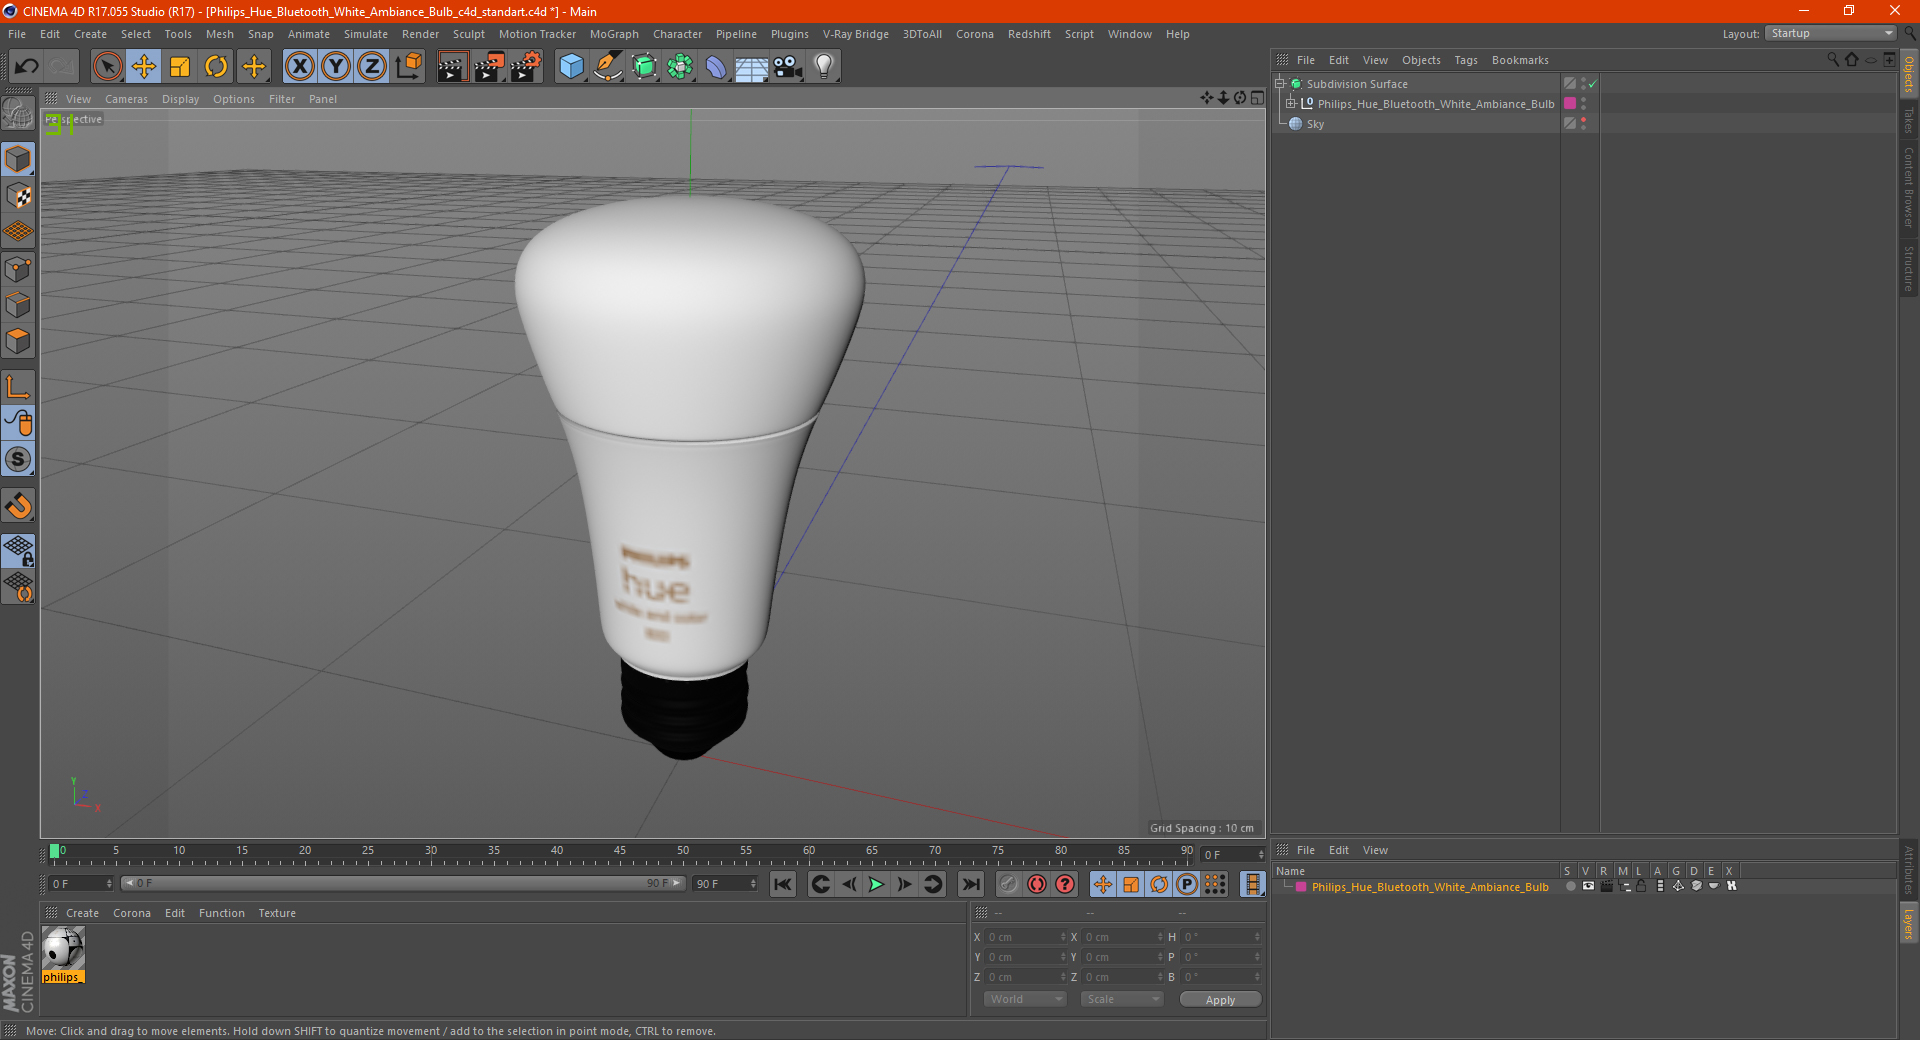This screenshot has width=1920, height=1040.
Task: Open the Simulate menu
Action: click(366, 34)
